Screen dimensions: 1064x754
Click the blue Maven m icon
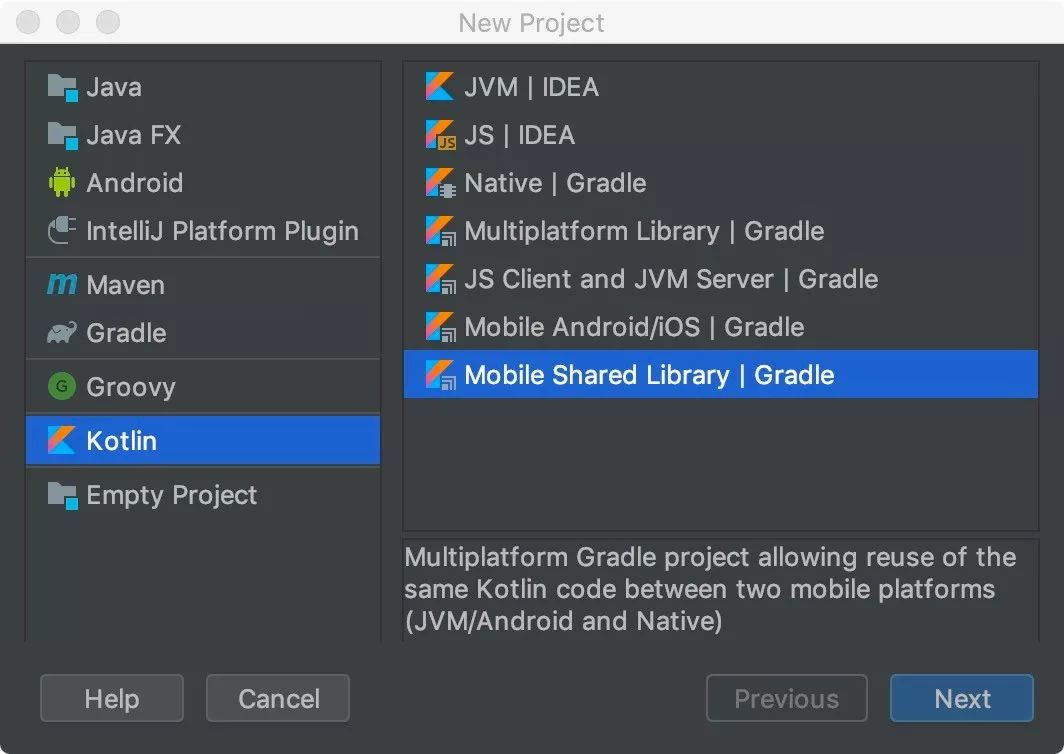click(x=62, y=284)
